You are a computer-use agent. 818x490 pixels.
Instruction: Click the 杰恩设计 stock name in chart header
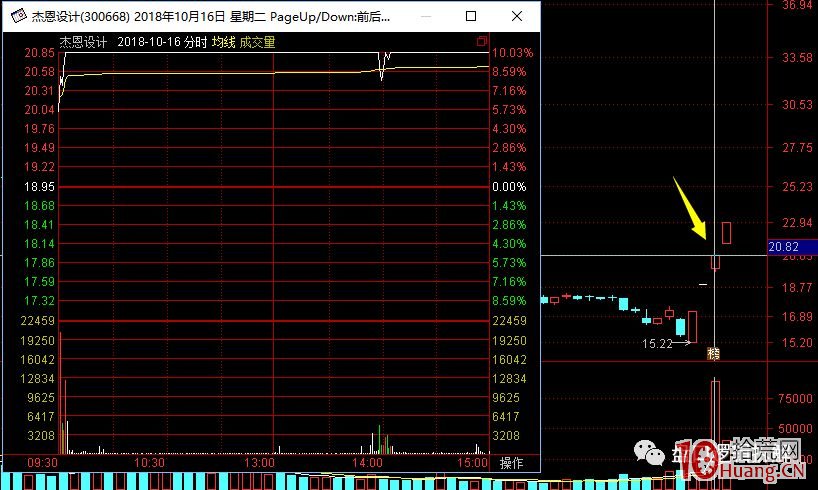(x=83, y=42)
